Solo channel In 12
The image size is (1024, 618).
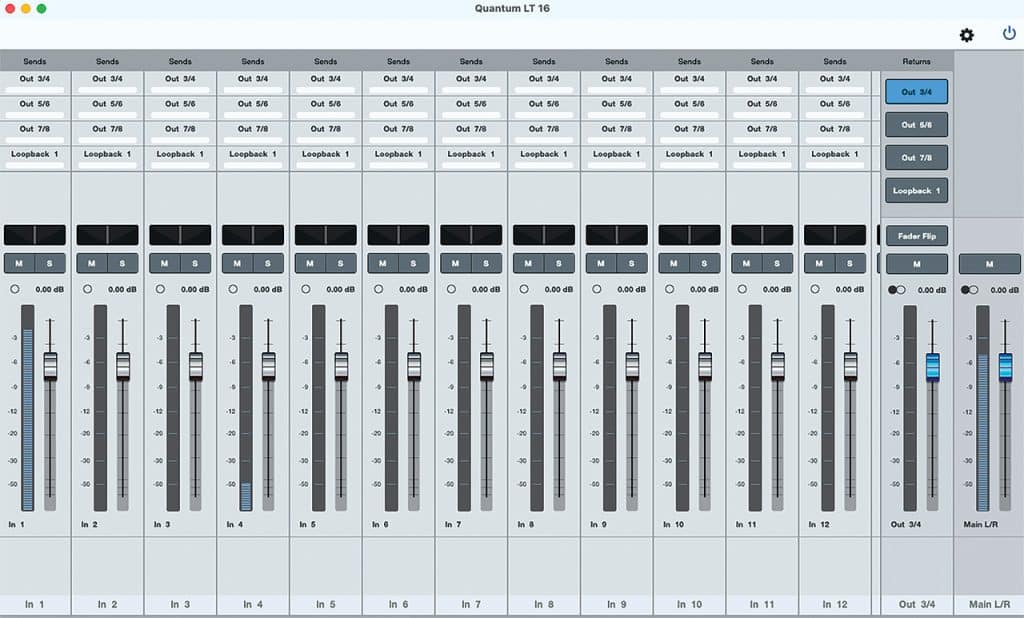point(850,263)
